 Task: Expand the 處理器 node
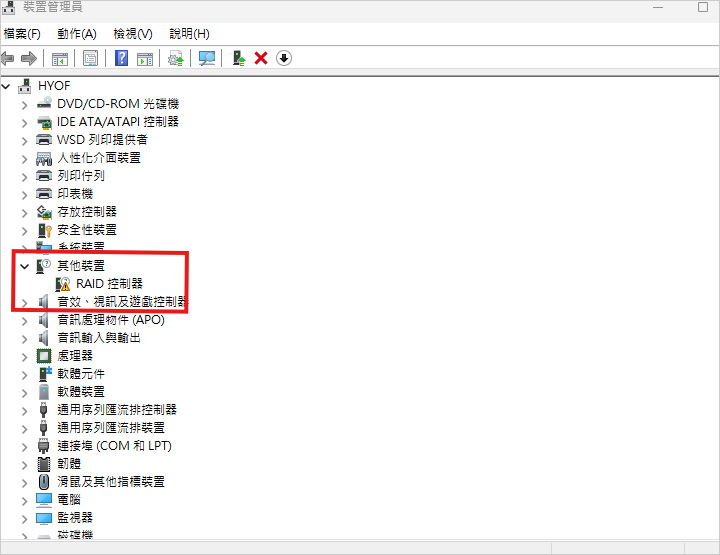[24, 357]
